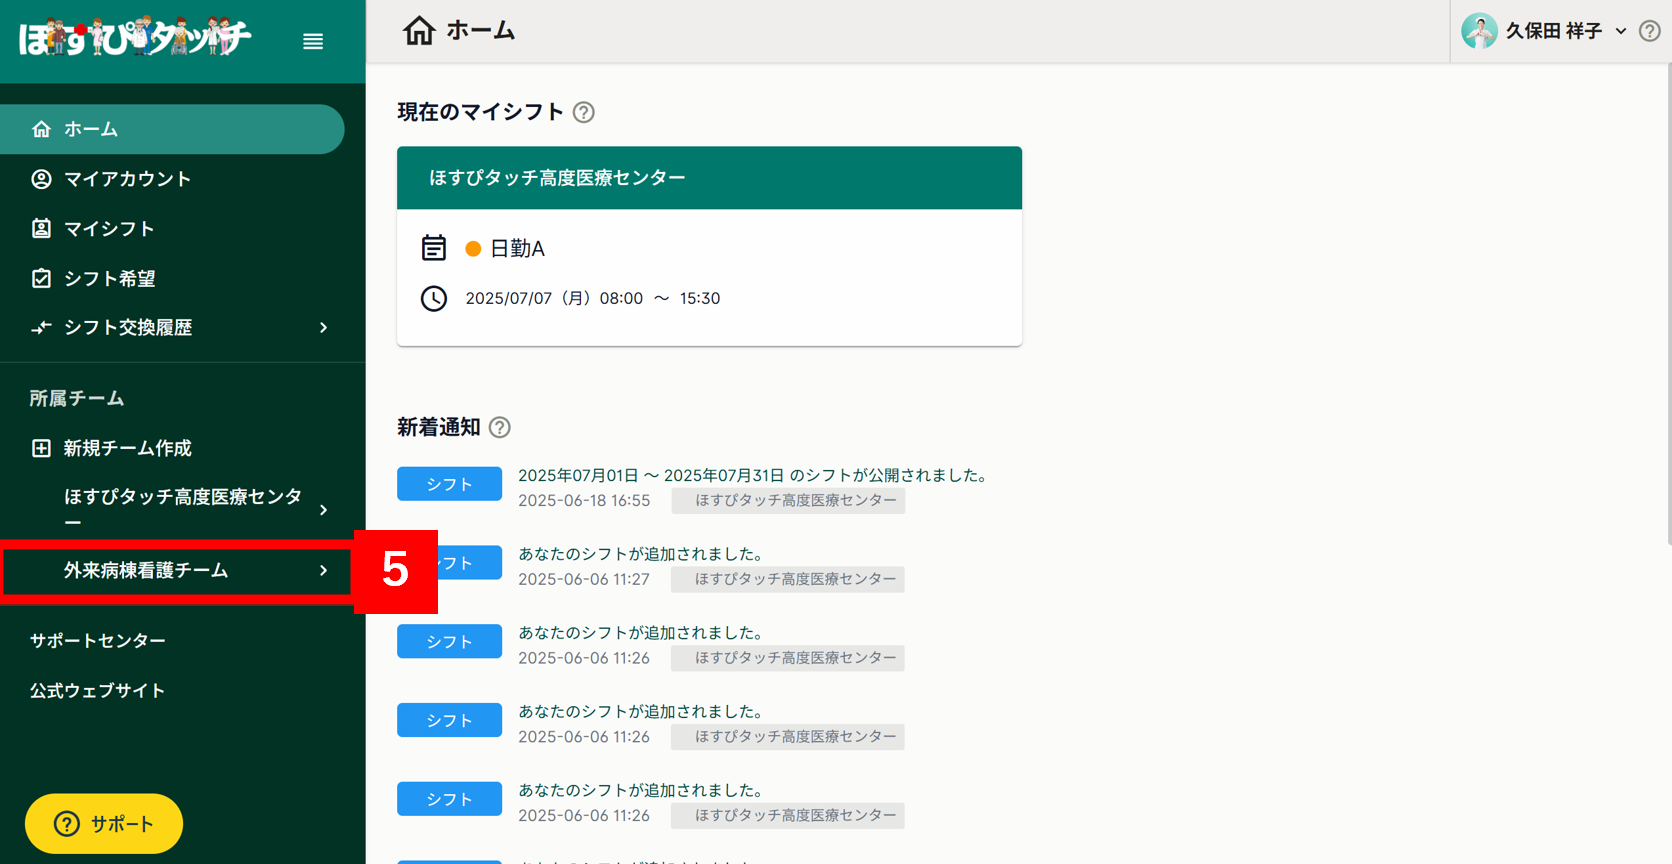
Task: Click シフト badge for 2025-06-18 16:55 notification
Action: point(449,484)
